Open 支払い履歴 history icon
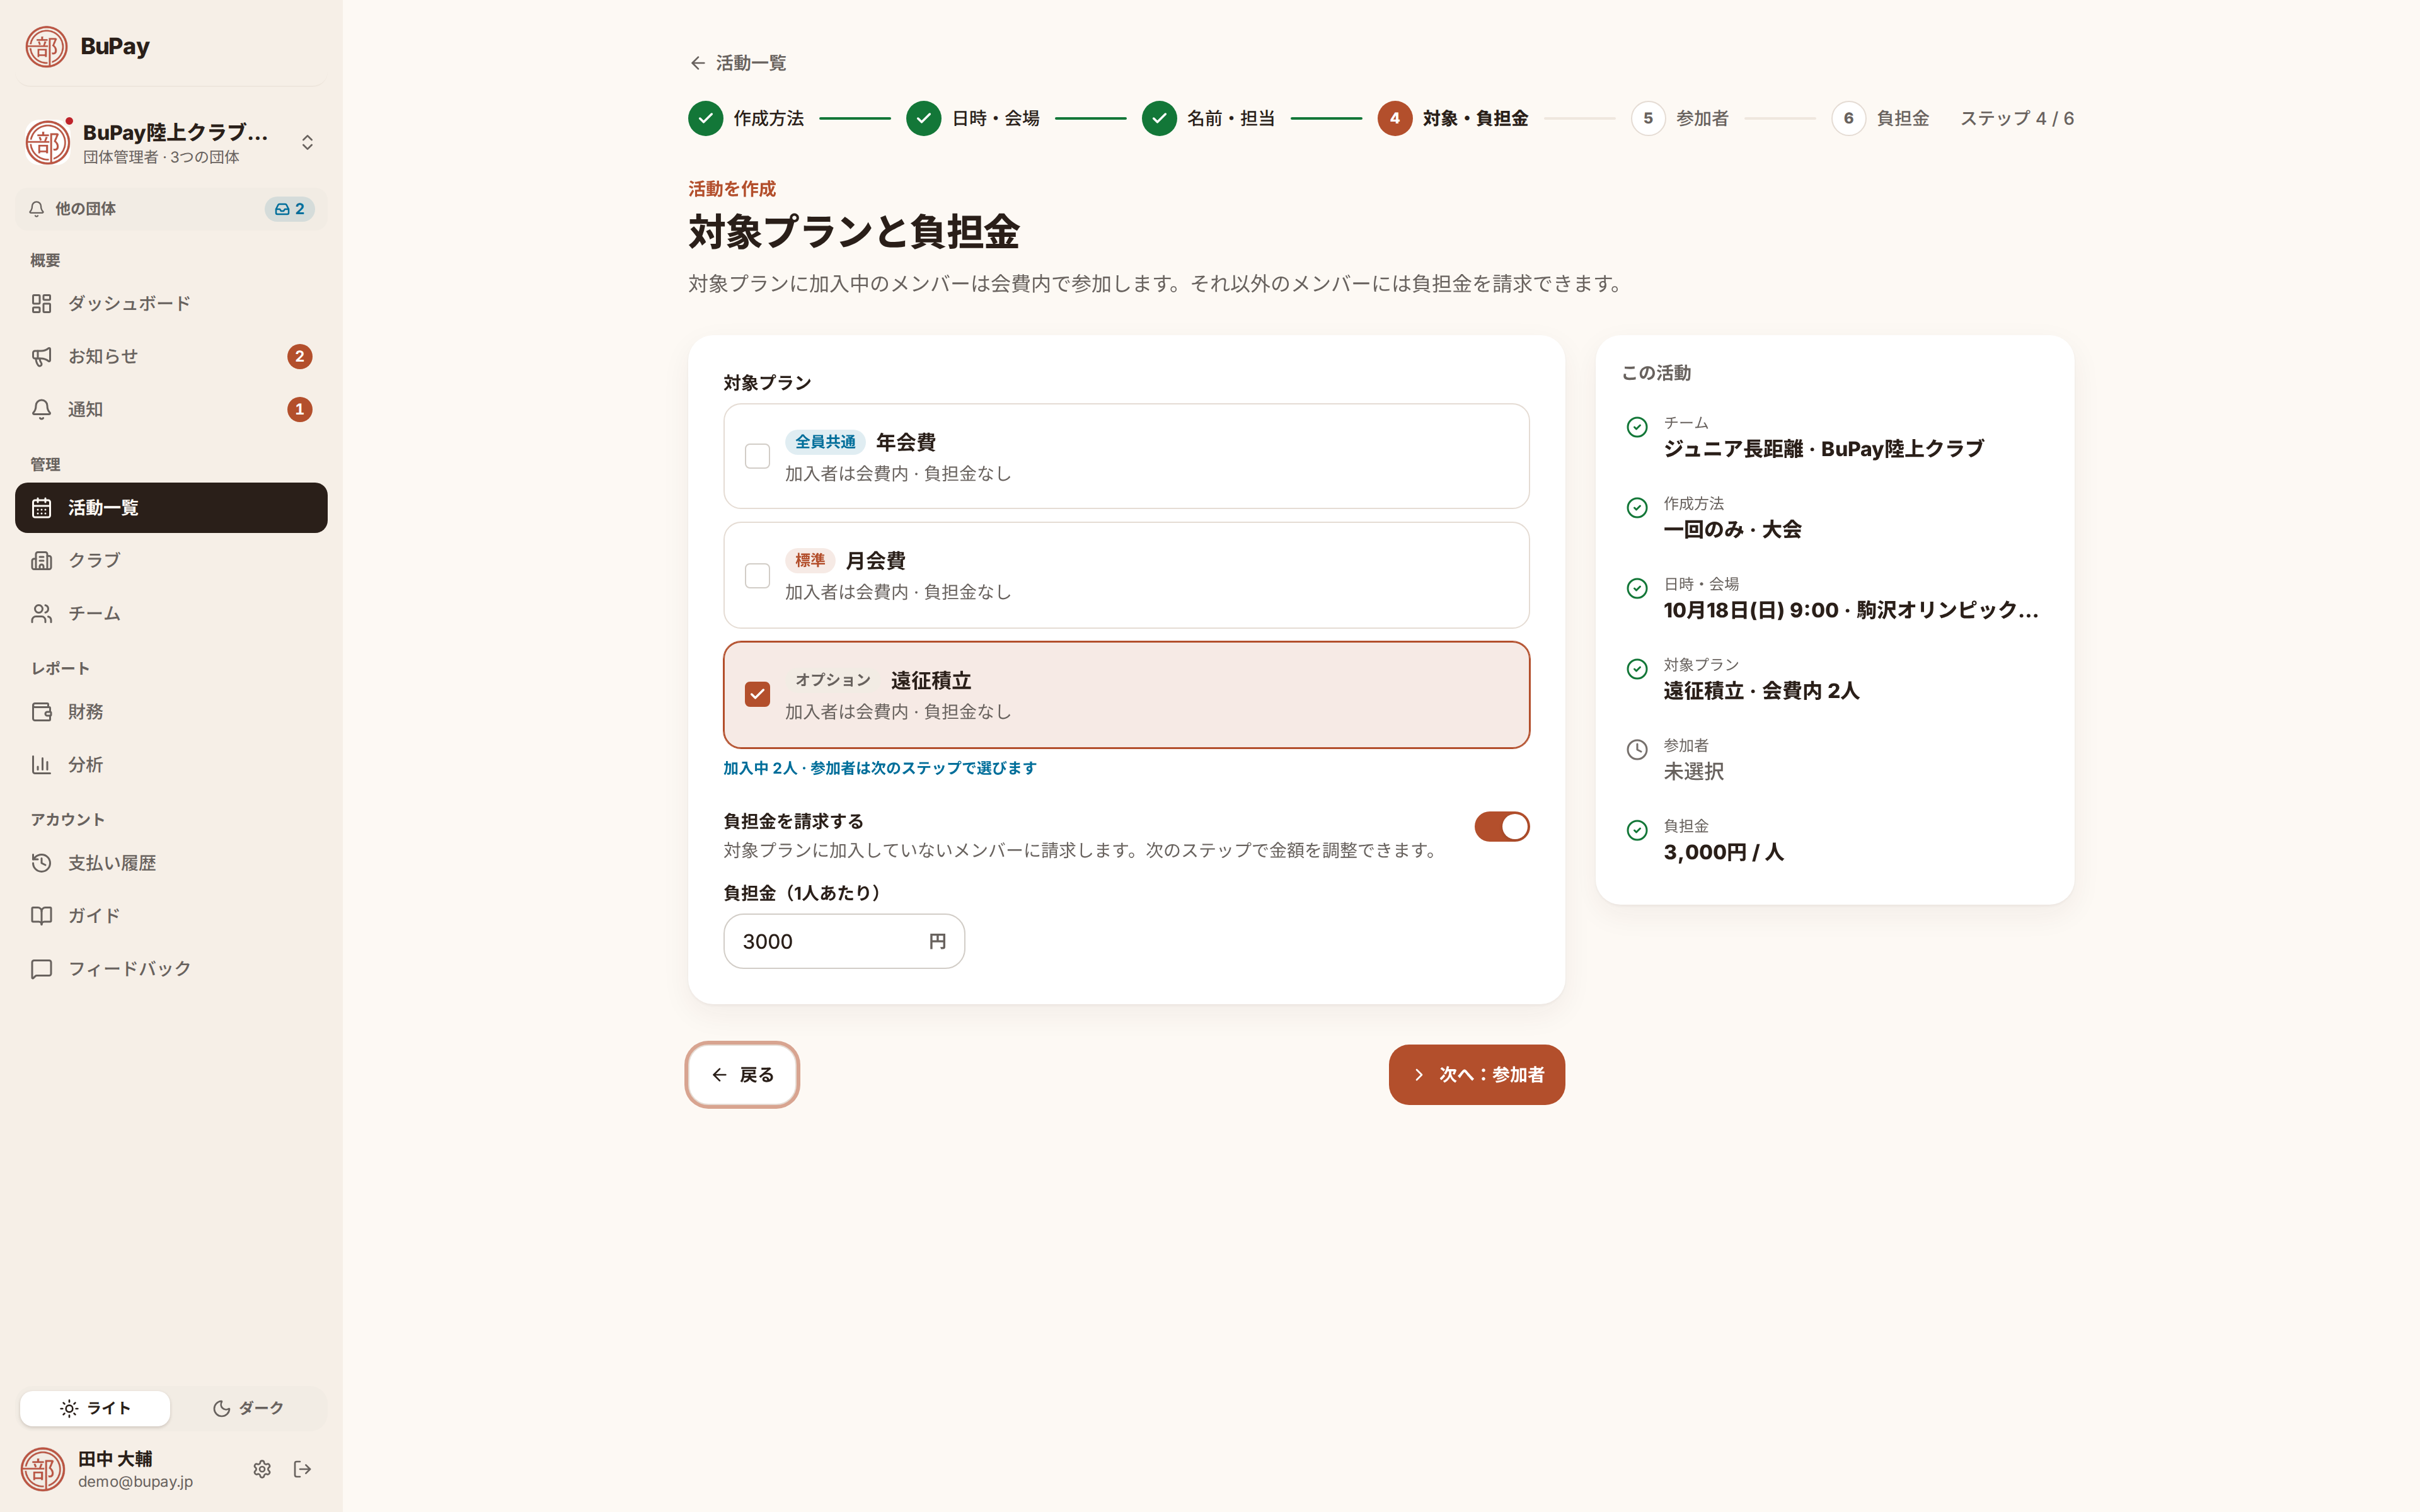Image resolution: width=2420 pixels, height=1512 pixels. pyautogui.click(x=41, y=863)
